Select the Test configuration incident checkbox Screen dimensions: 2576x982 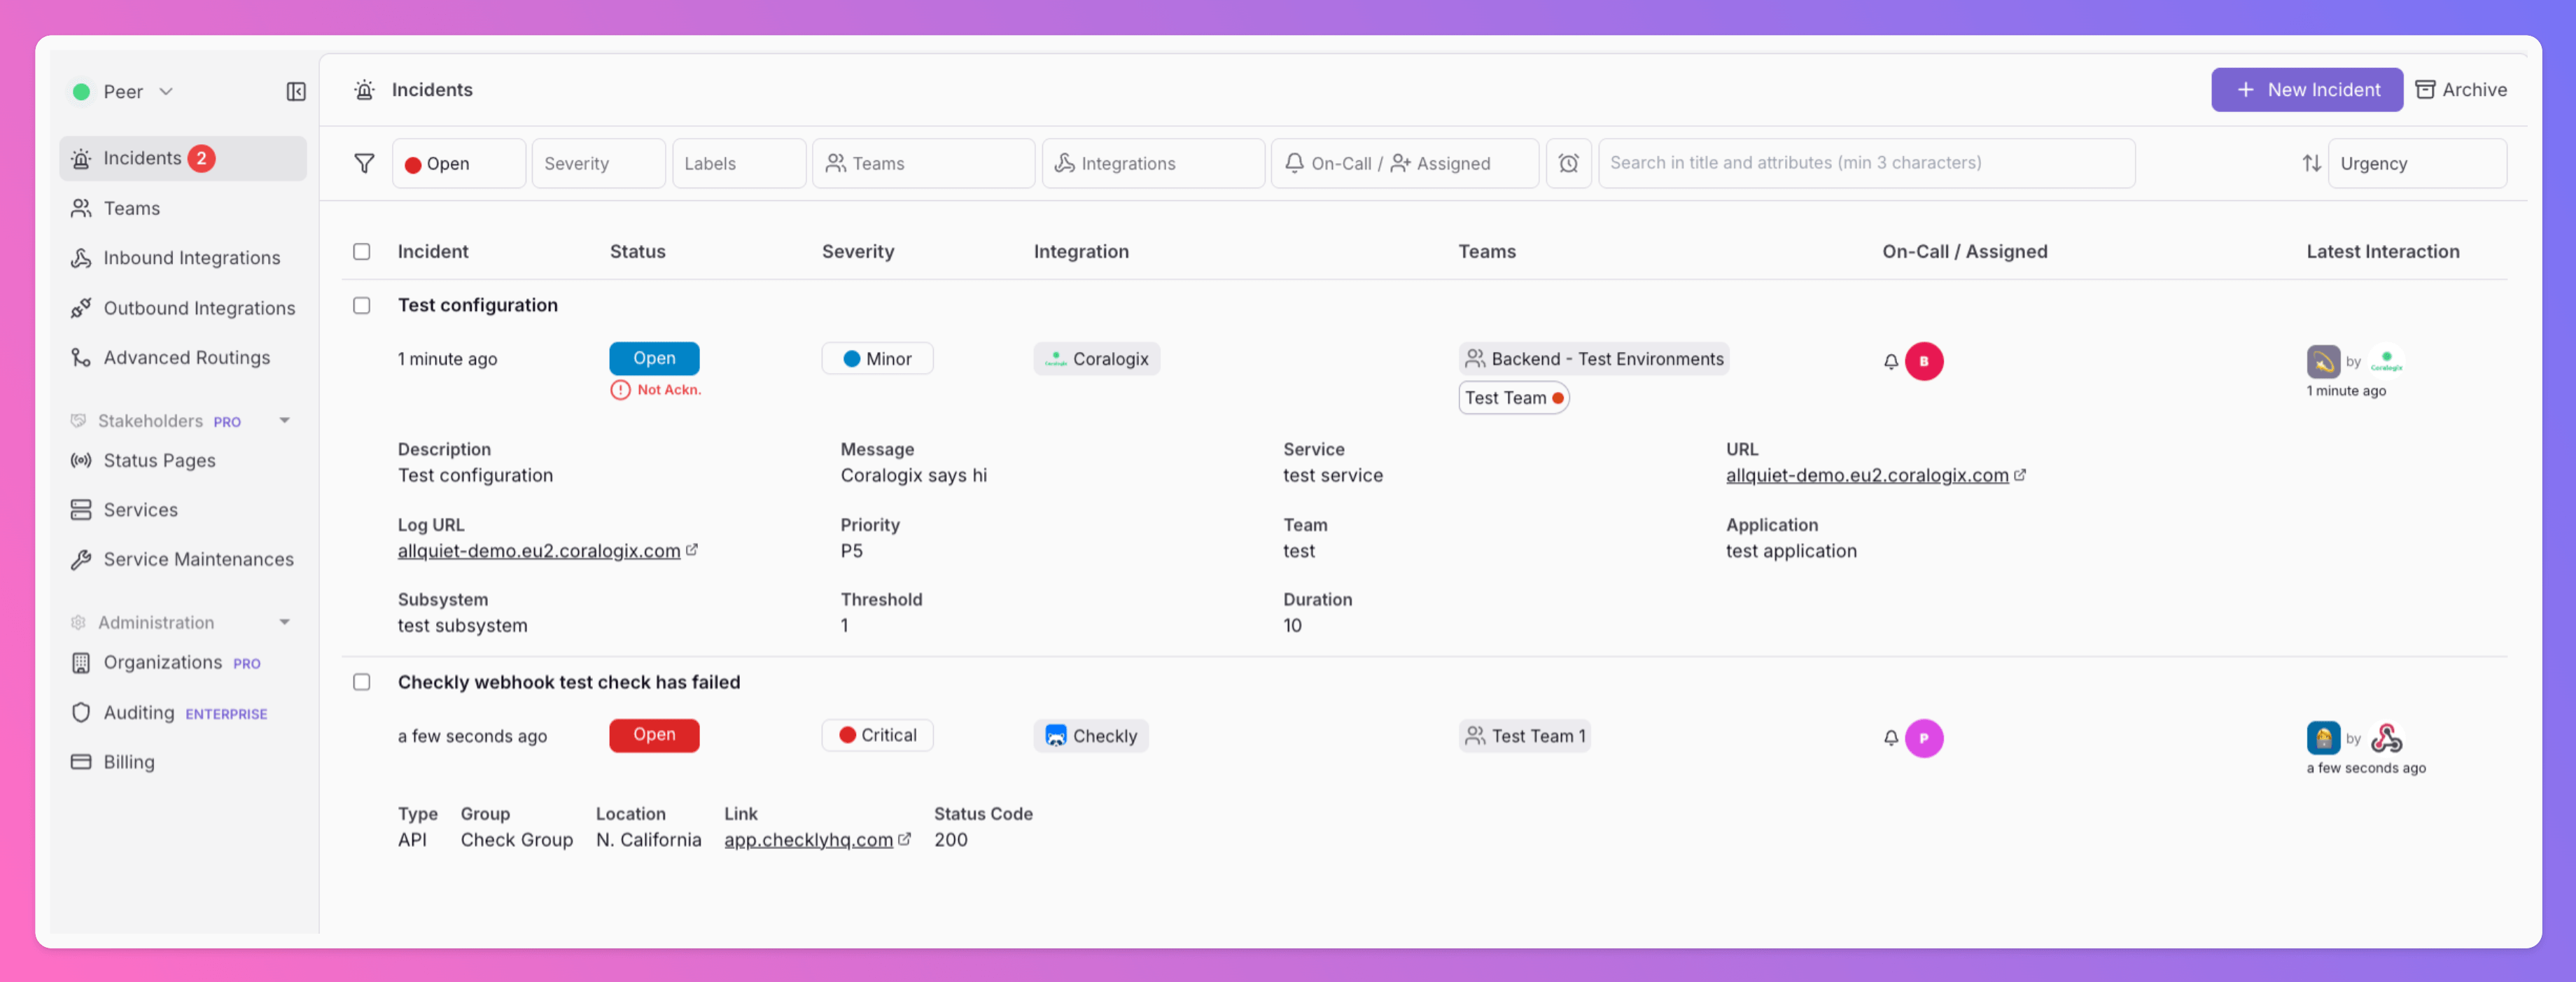click(x=361, y=306)
